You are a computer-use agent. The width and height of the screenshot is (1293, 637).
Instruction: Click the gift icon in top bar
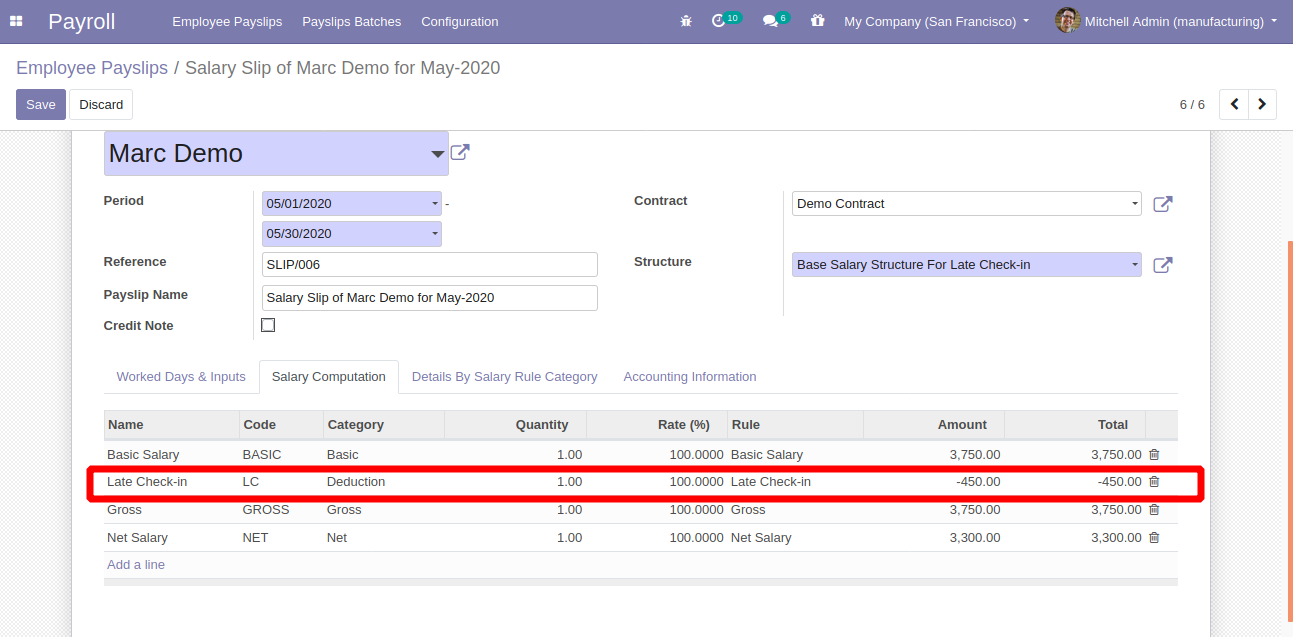point(817,21)
